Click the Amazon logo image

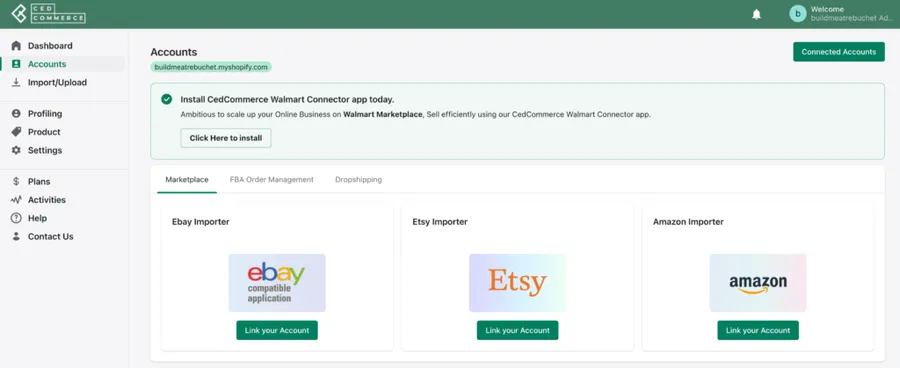click(758, 283)
